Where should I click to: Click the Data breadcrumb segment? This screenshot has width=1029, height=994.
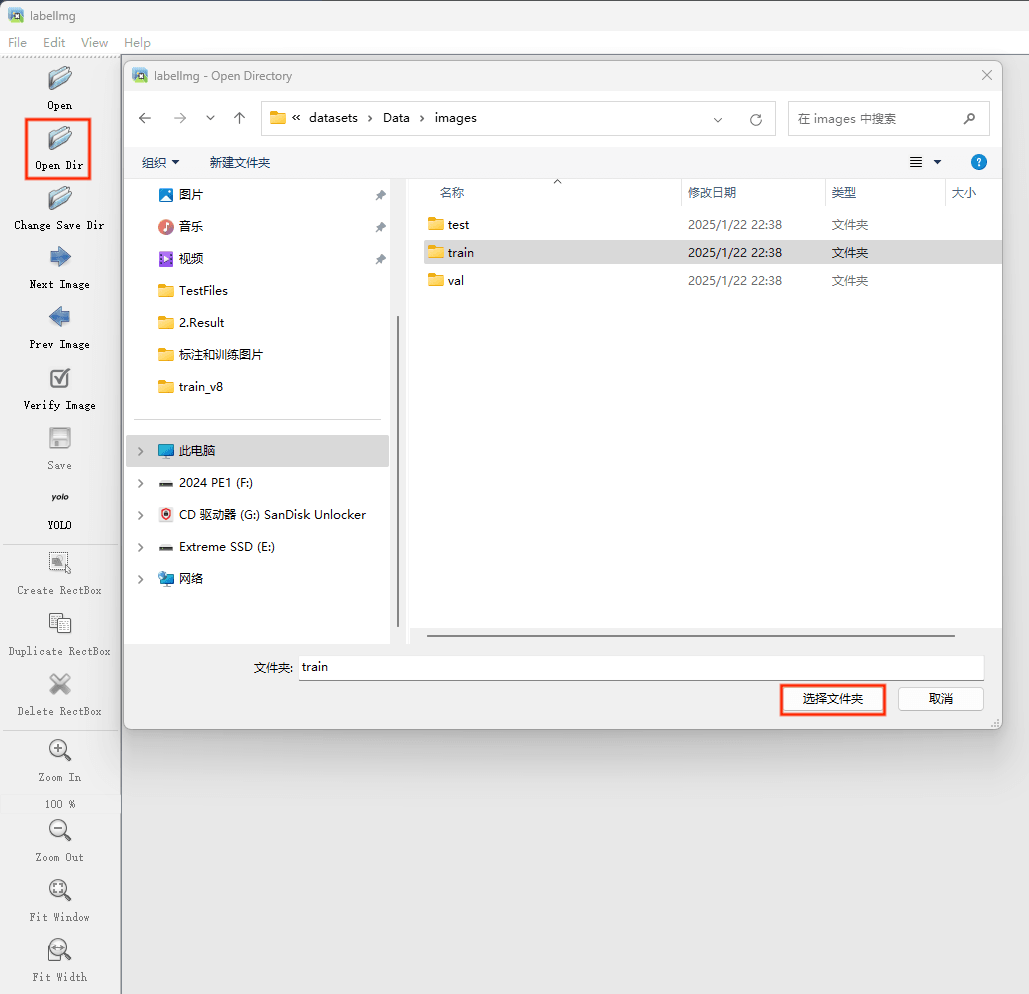tap(396, 118)
